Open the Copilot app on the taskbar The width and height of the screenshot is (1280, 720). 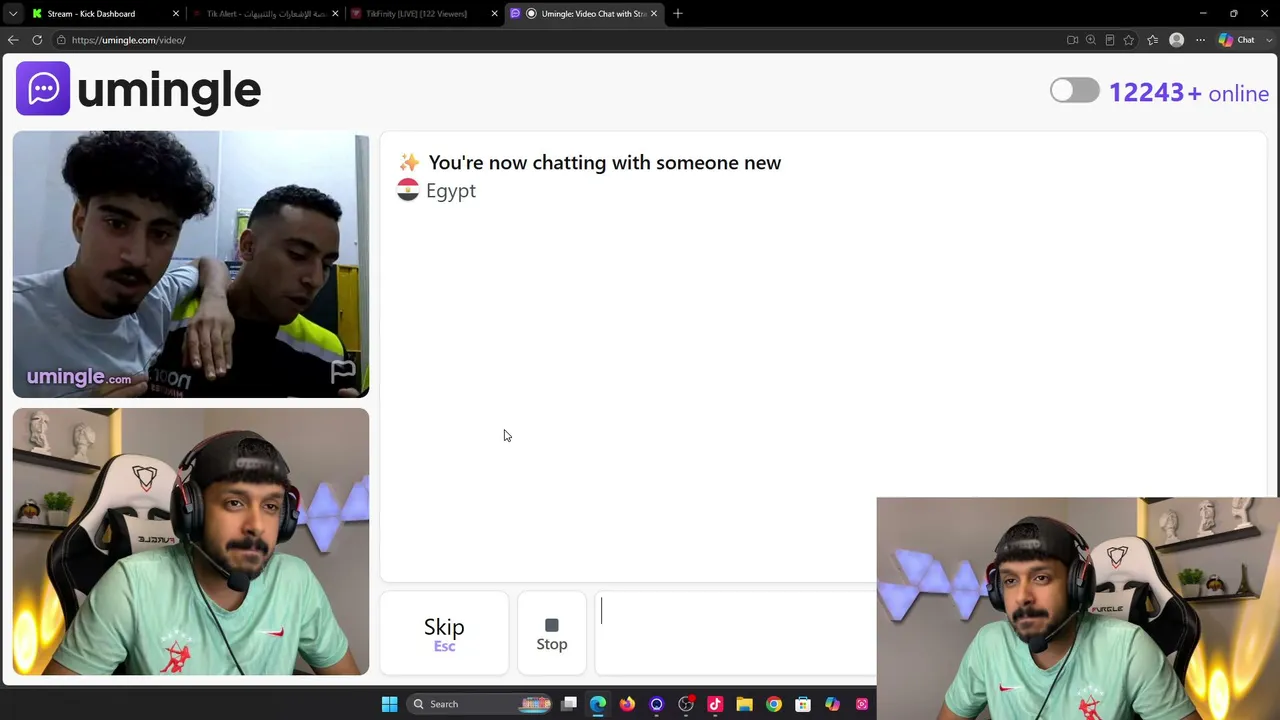click(x=832, y=704)
